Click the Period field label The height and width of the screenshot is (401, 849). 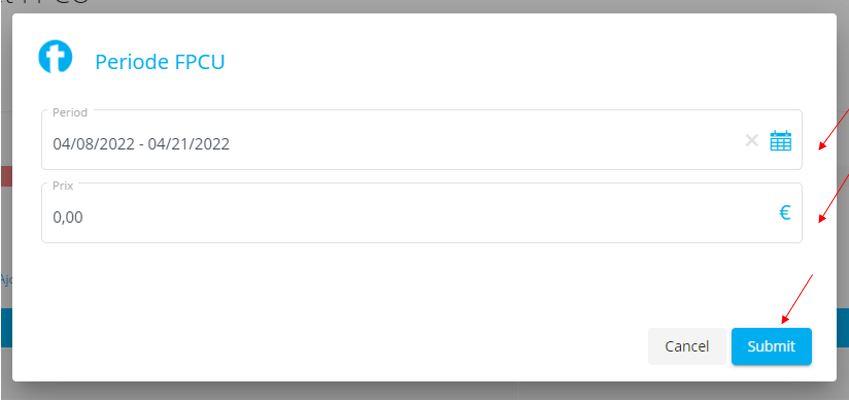pyautogui.click(x=70, y=113)
